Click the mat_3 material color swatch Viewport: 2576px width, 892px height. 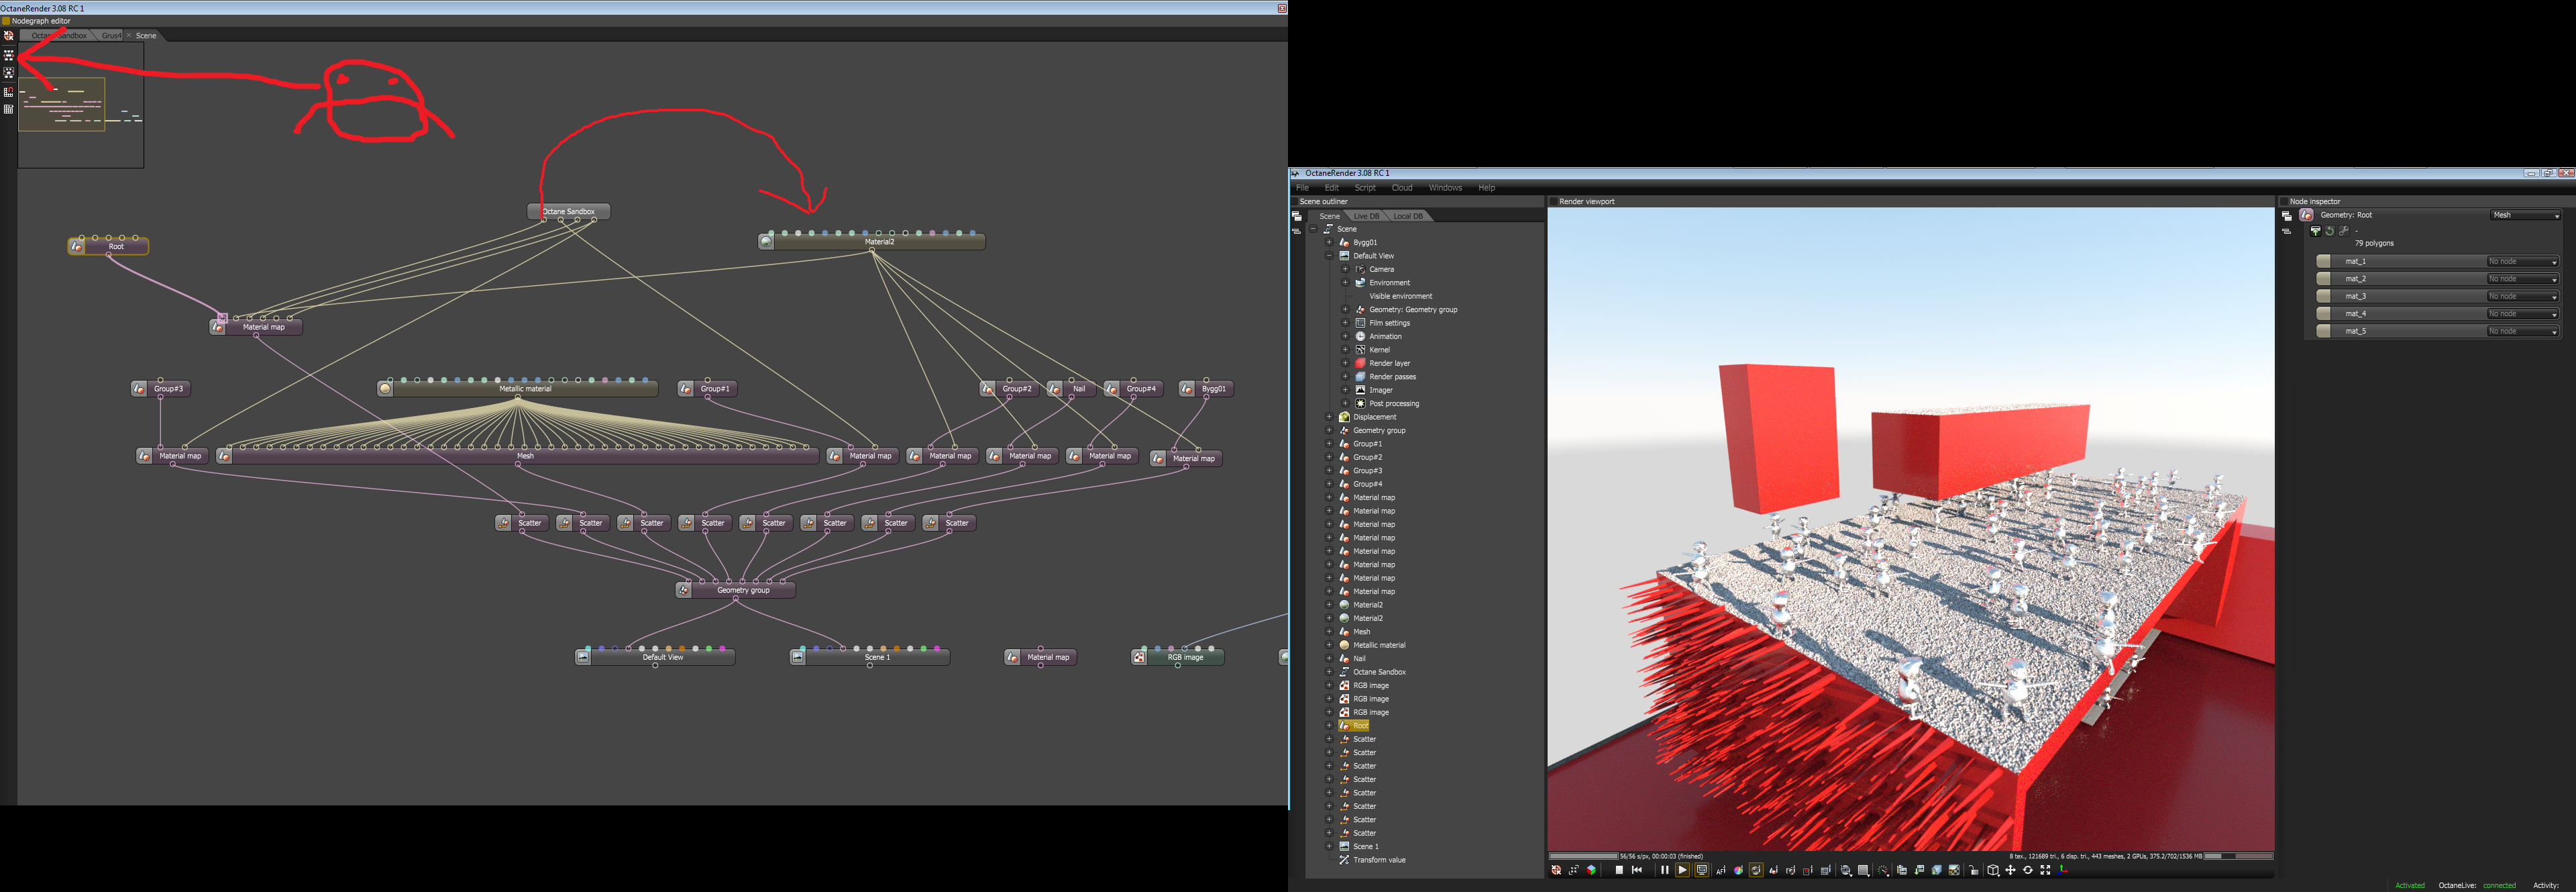pyautogui.click(x=2323, y=296)
